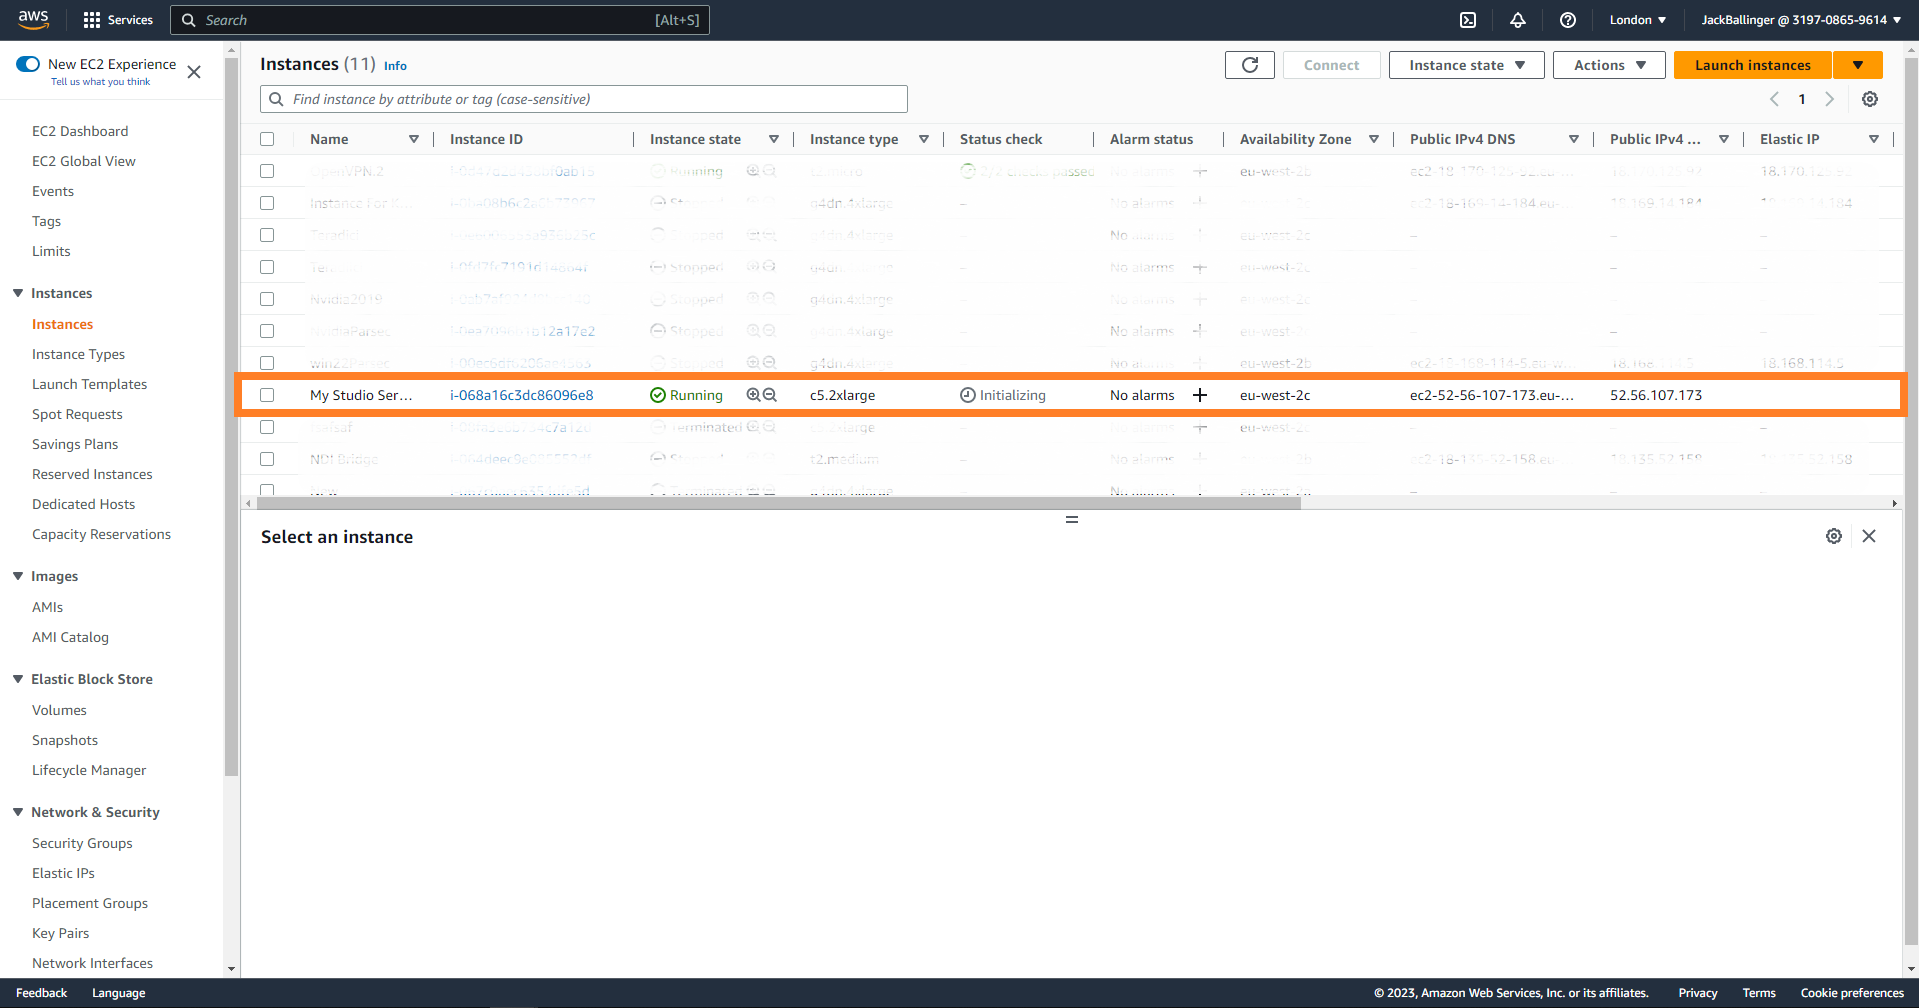Image resolution: width=1919 pixels, height=1008 pixels.
Task: Collapse the Images sidebar section
Action: click(18, 576)
